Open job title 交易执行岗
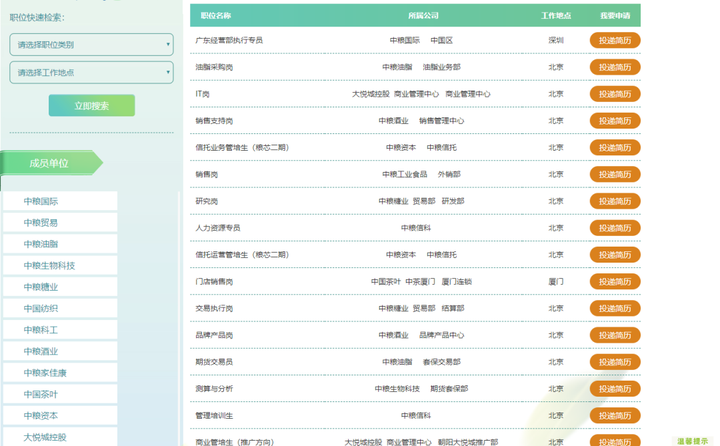This screenshot has height=446, width=720. coord(214,308)
